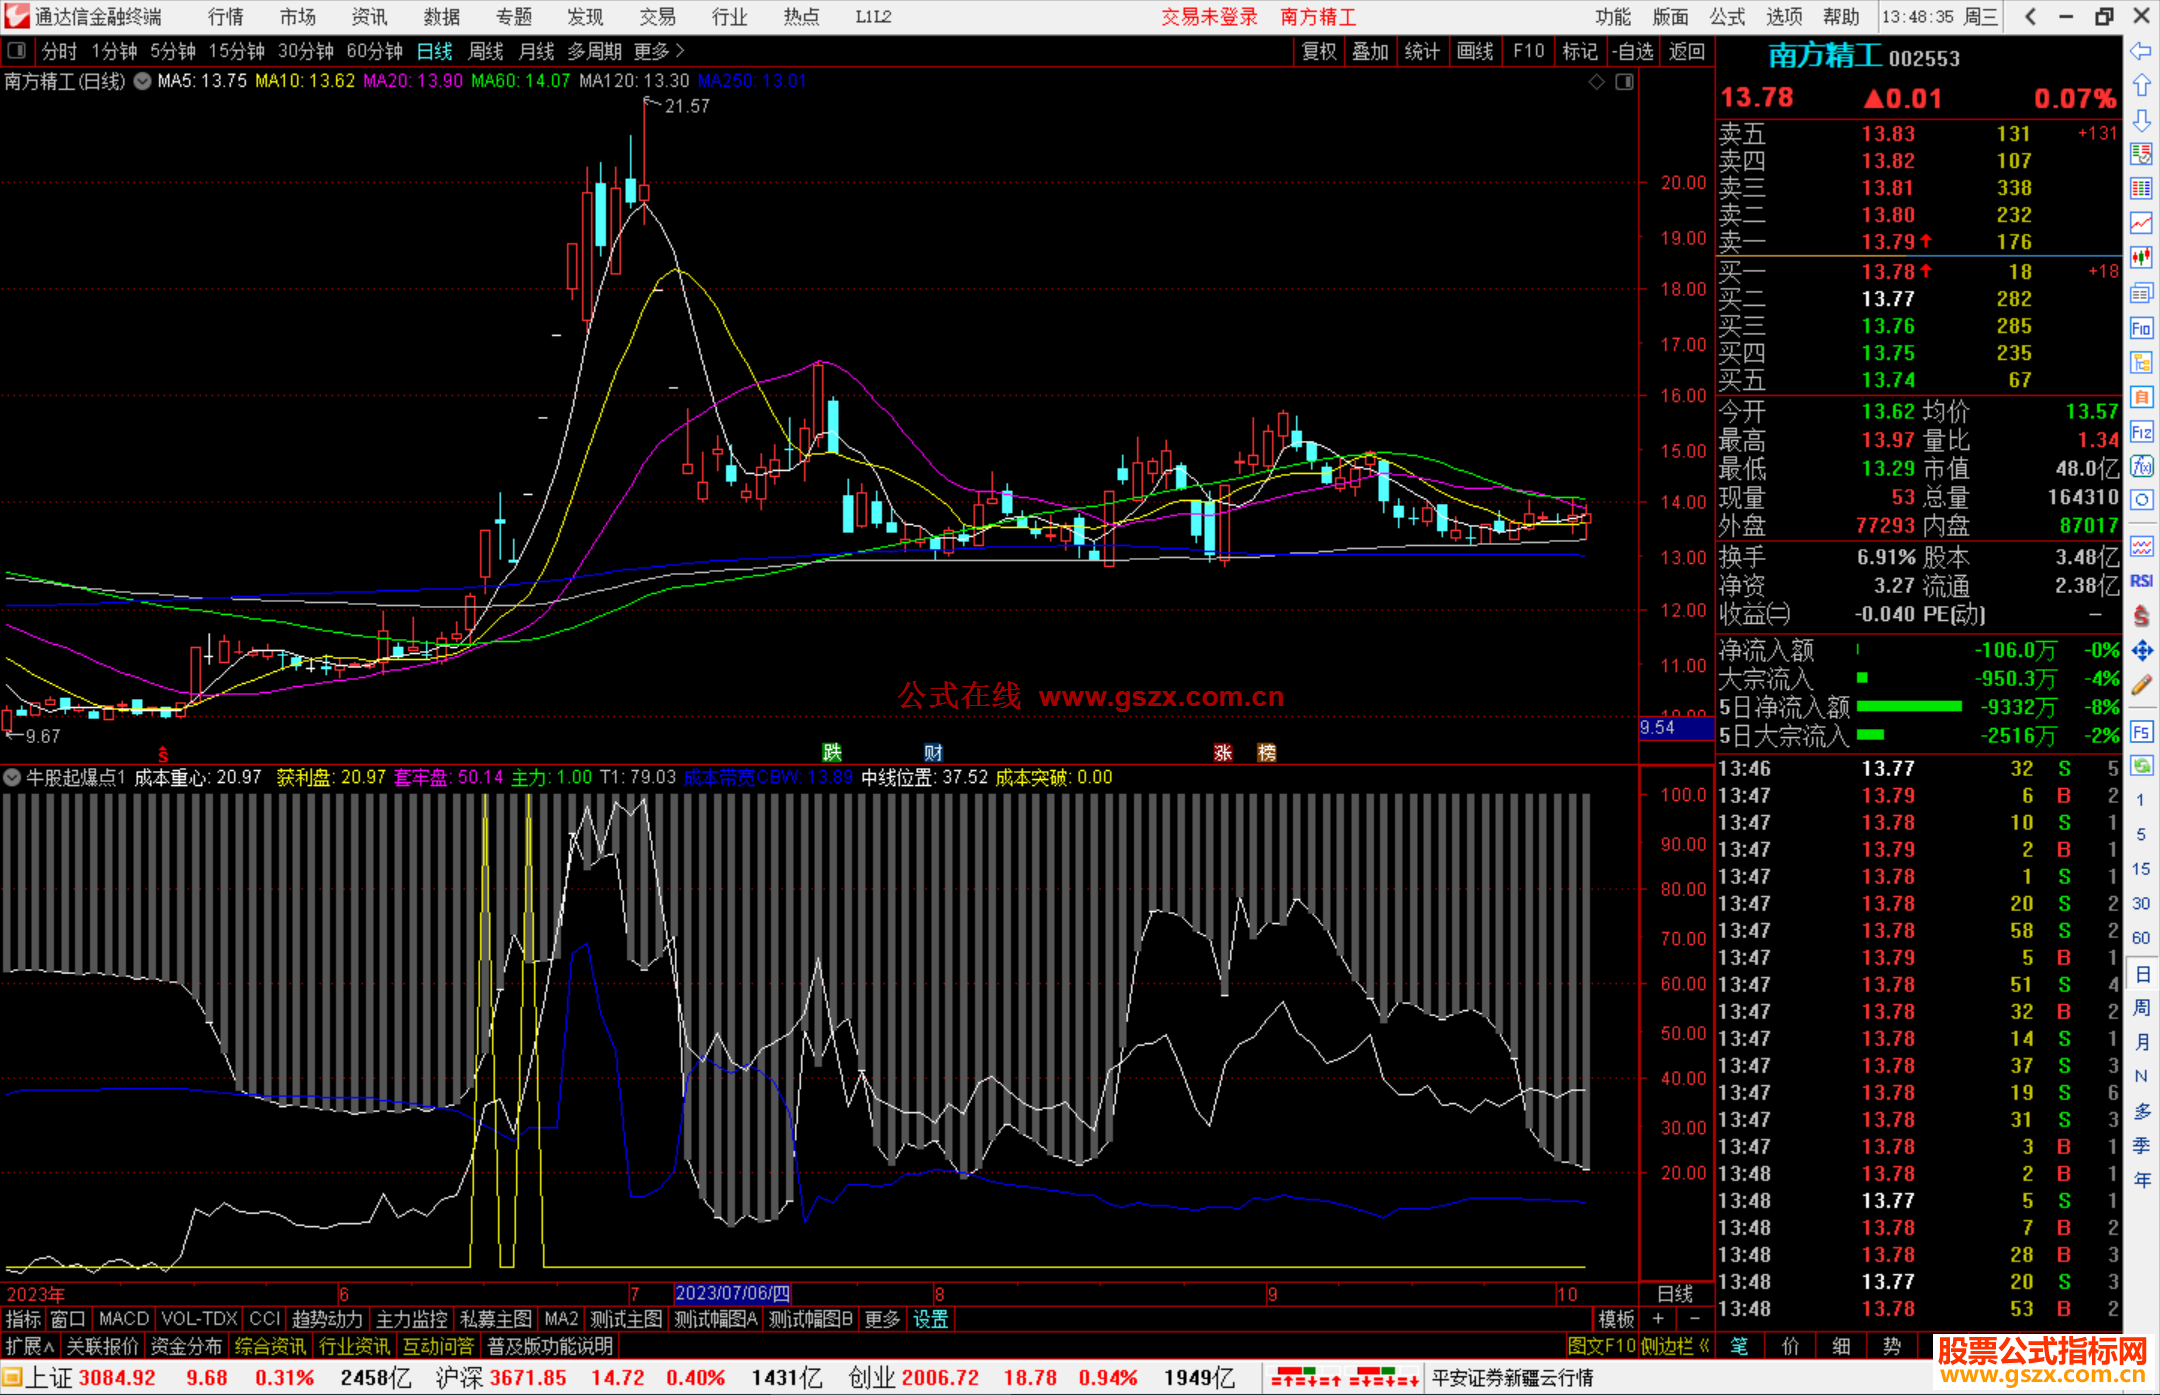Click the candlestick chart icon in sidebar

(2141, 257)
